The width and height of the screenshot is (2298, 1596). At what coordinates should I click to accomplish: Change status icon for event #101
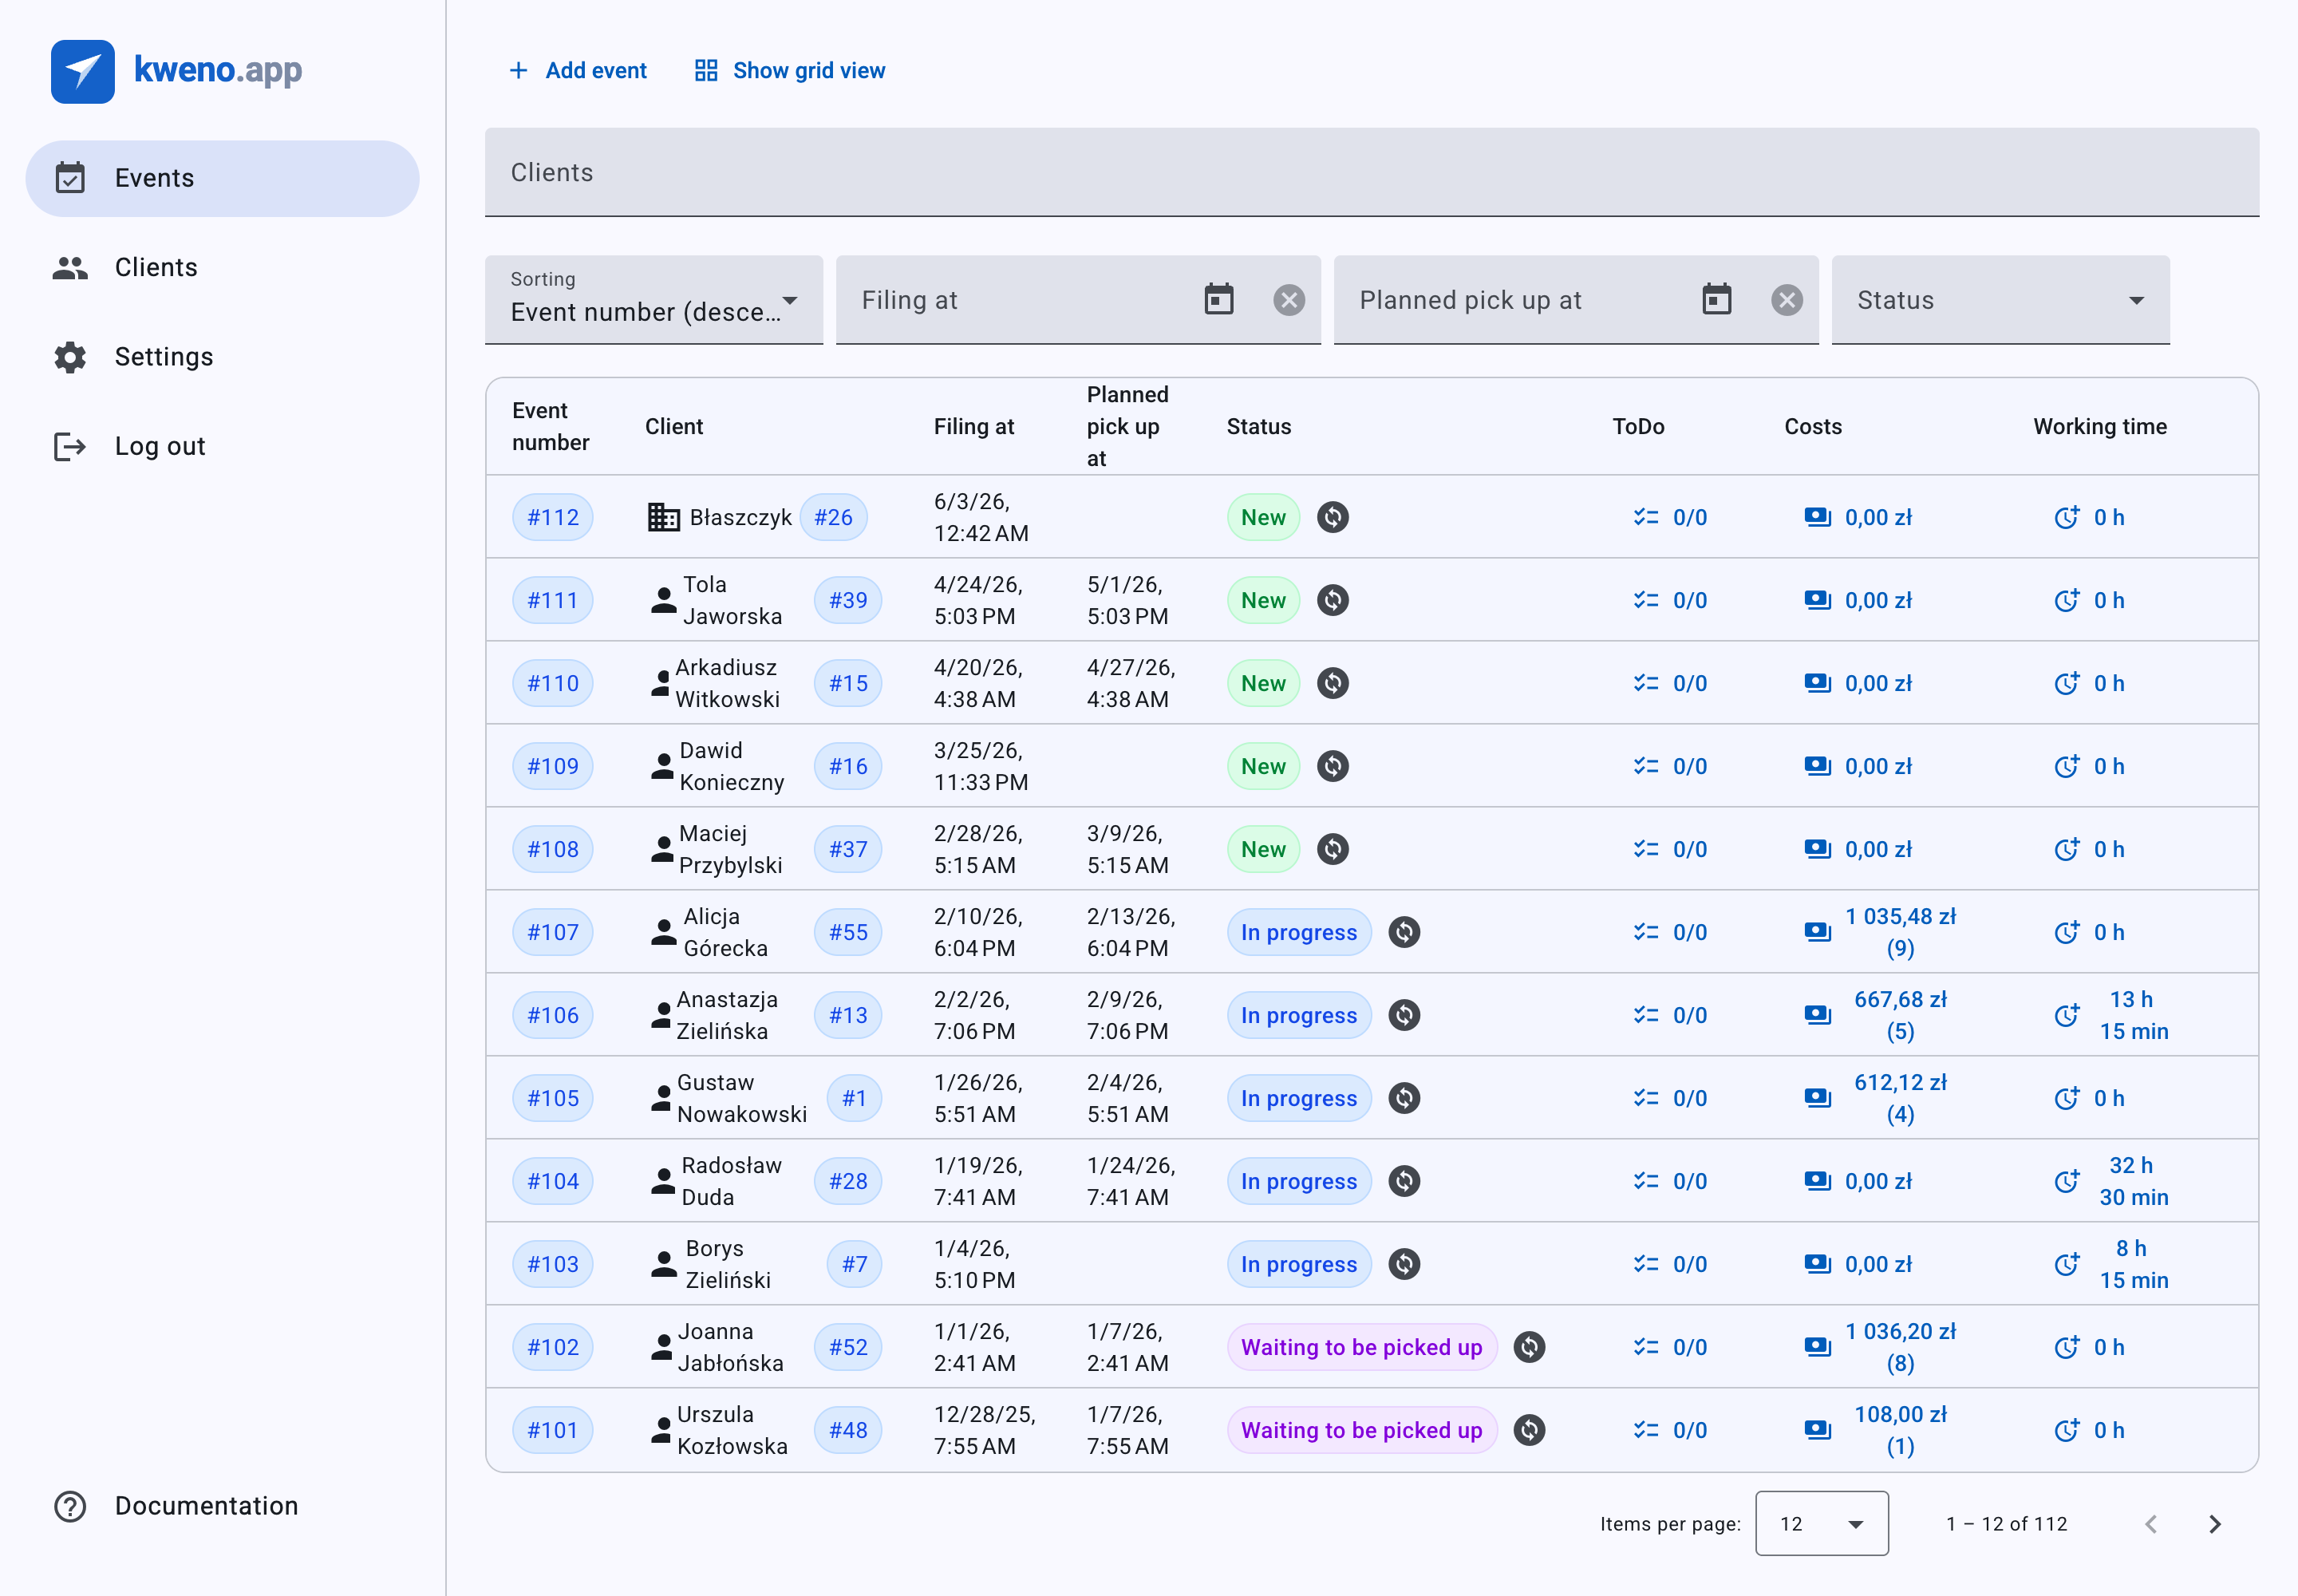click(1529, 1430)
